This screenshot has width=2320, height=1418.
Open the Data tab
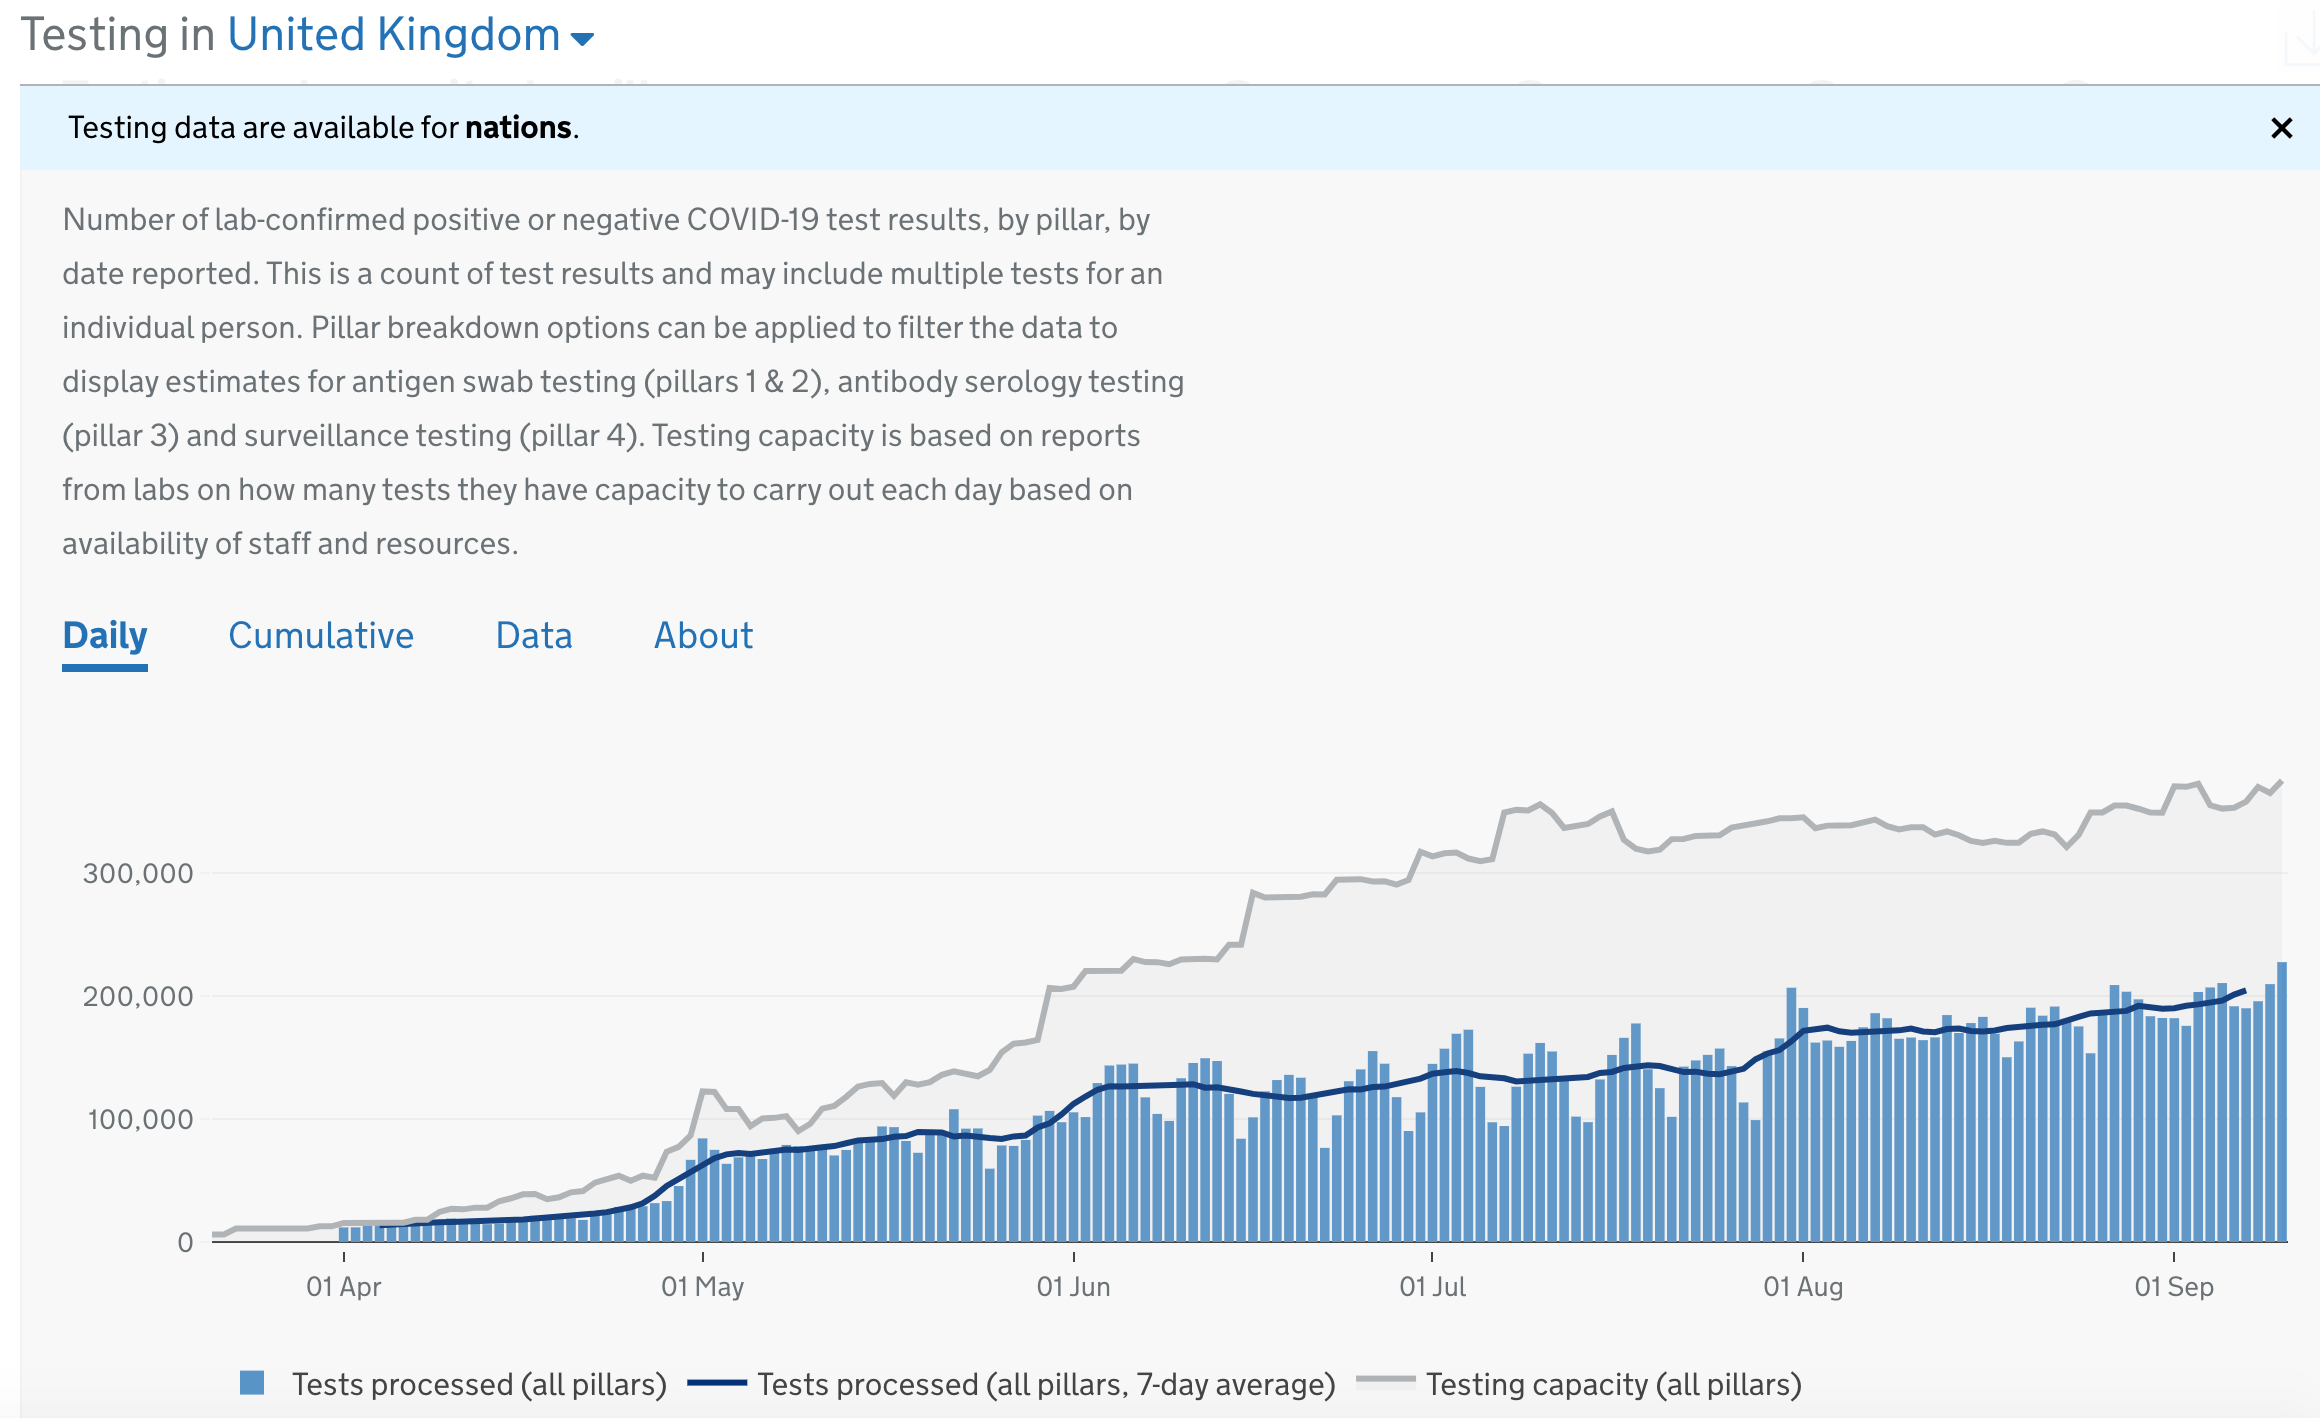click(x=534, y=636)
